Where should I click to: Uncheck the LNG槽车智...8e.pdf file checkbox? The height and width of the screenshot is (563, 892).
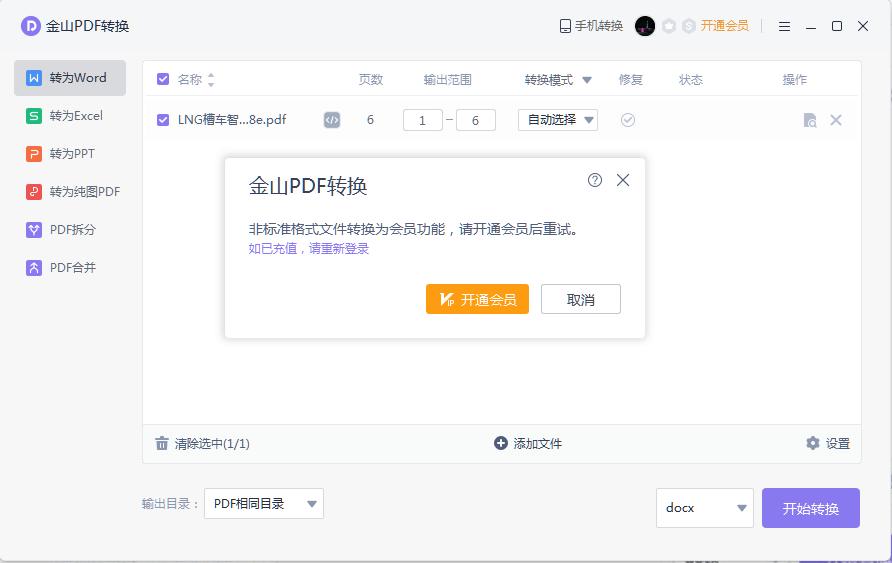pyautogui.click(x=163, y=120)
